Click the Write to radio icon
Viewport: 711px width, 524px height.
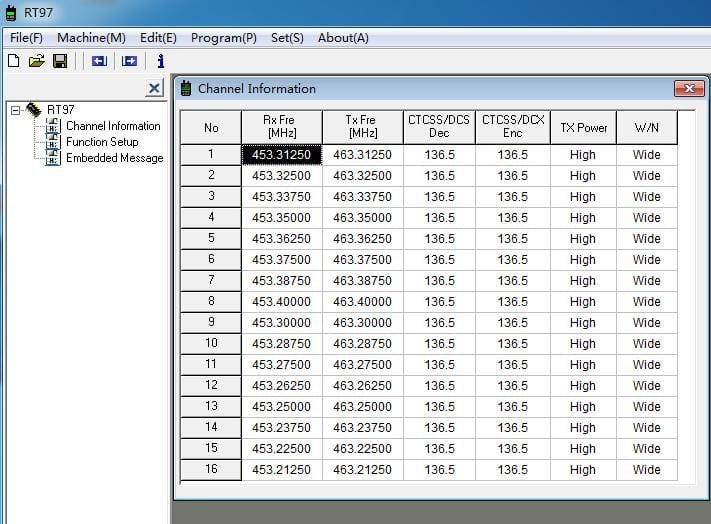(x=129, y=61)
